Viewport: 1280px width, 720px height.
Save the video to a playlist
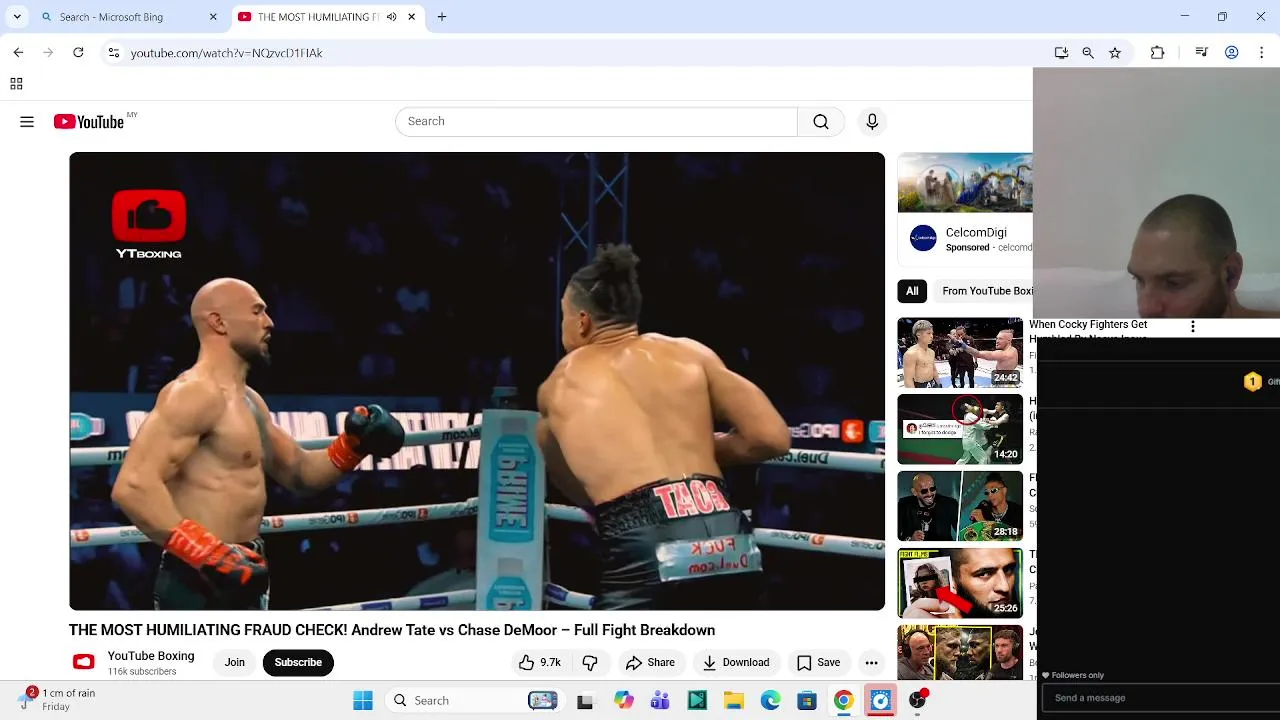point(818,662)
